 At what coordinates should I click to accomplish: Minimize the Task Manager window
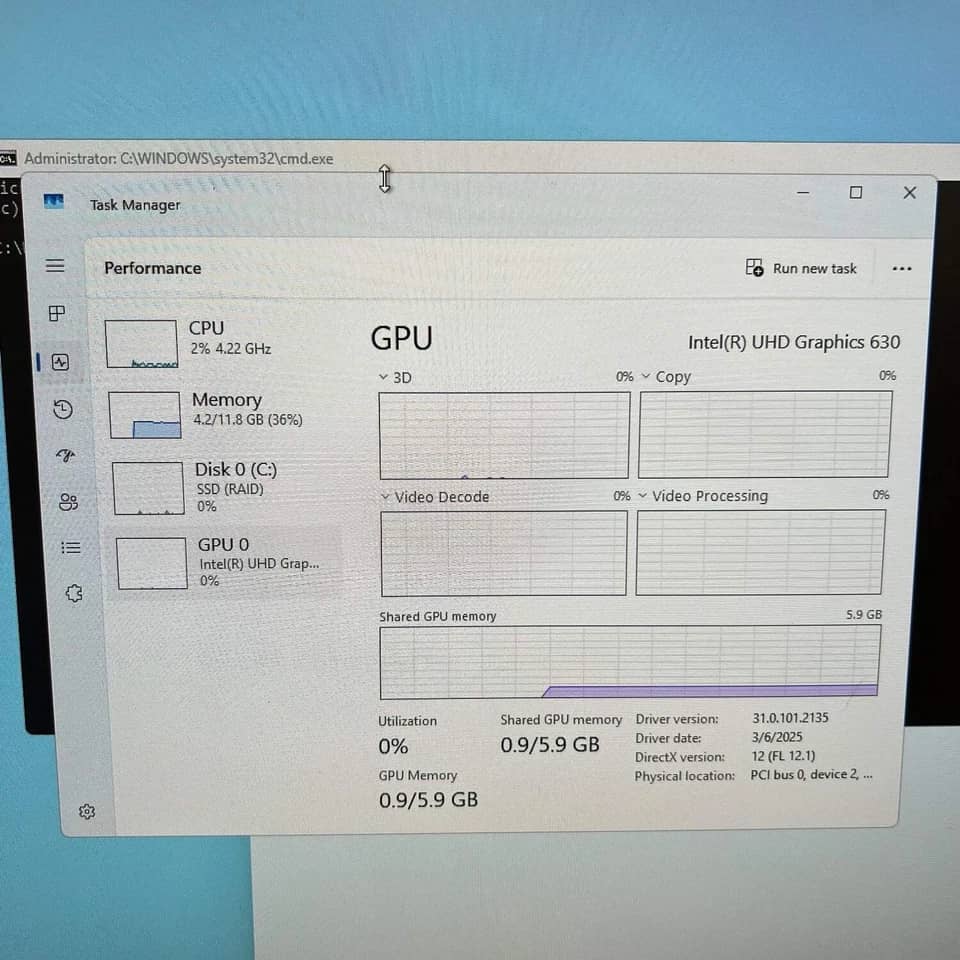803,193
